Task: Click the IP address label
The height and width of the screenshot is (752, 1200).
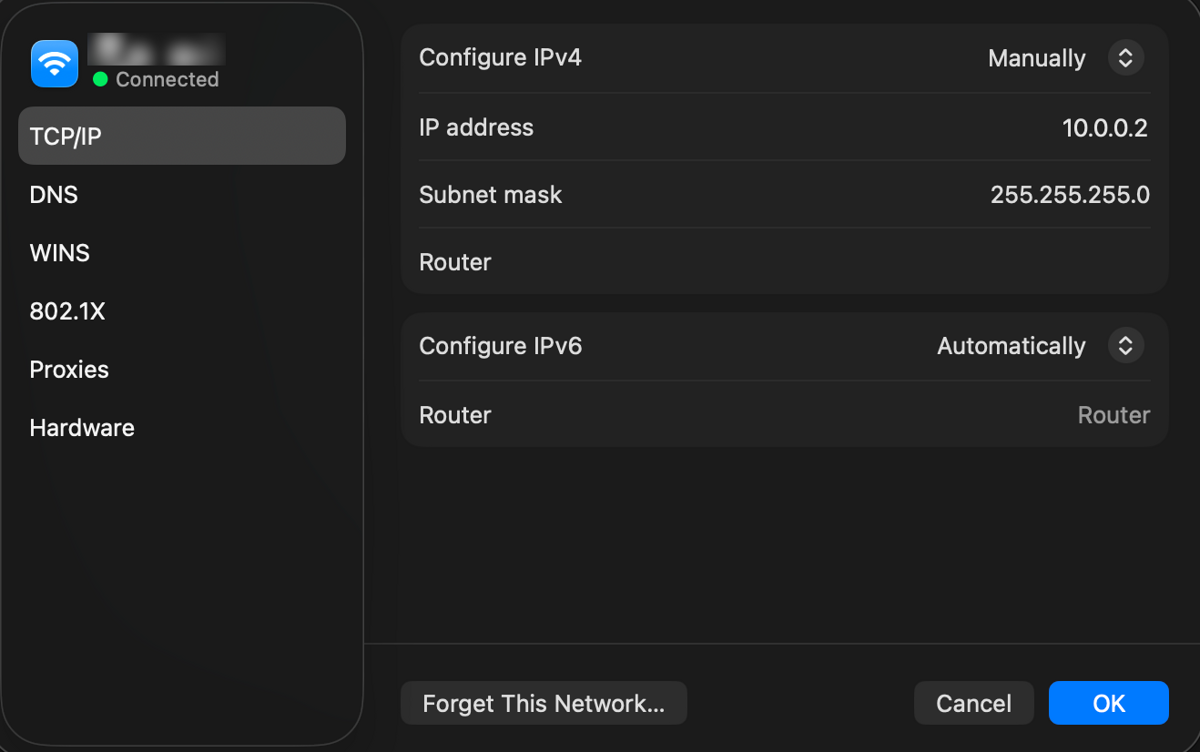Action: (476, 128)
